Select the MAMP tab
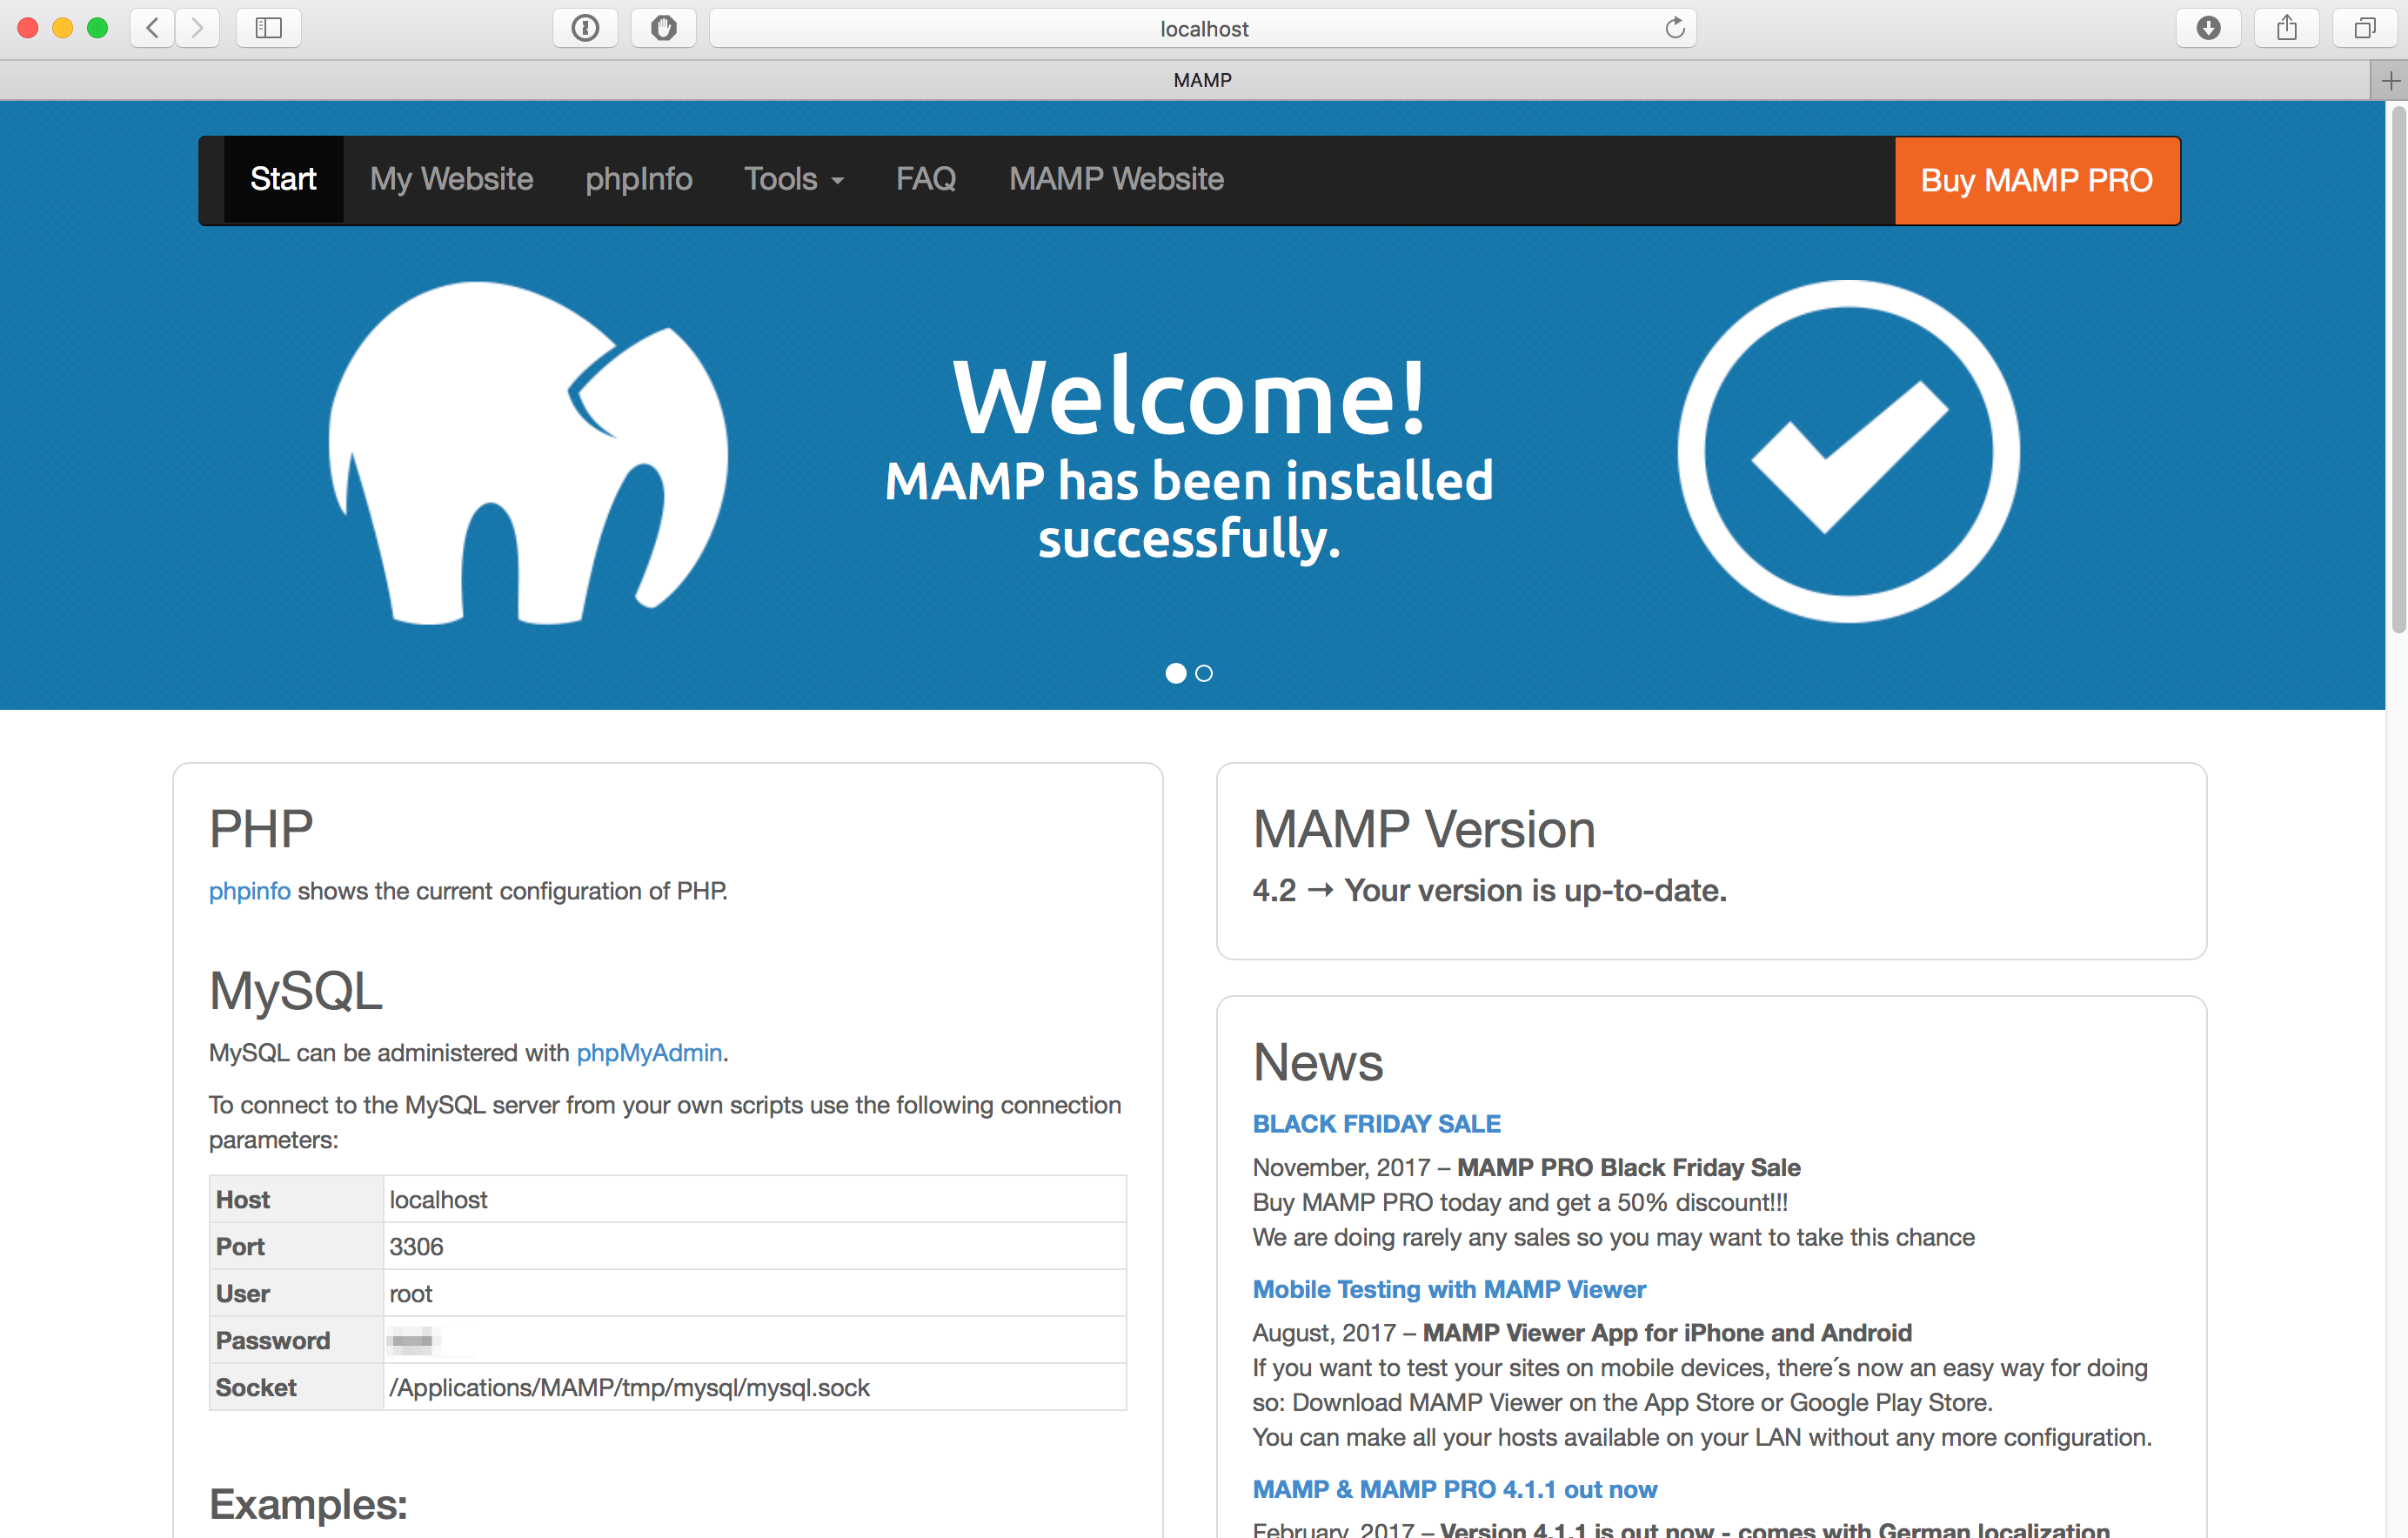 tap(1185, 80)
